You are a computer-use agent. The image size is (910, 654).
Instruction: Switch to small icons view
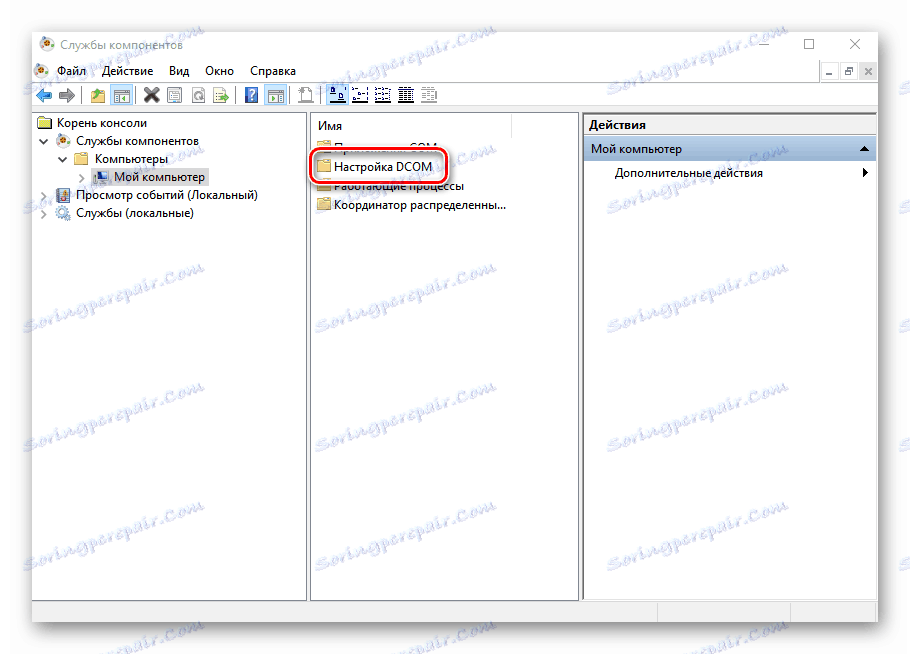(x=360, y=95)
